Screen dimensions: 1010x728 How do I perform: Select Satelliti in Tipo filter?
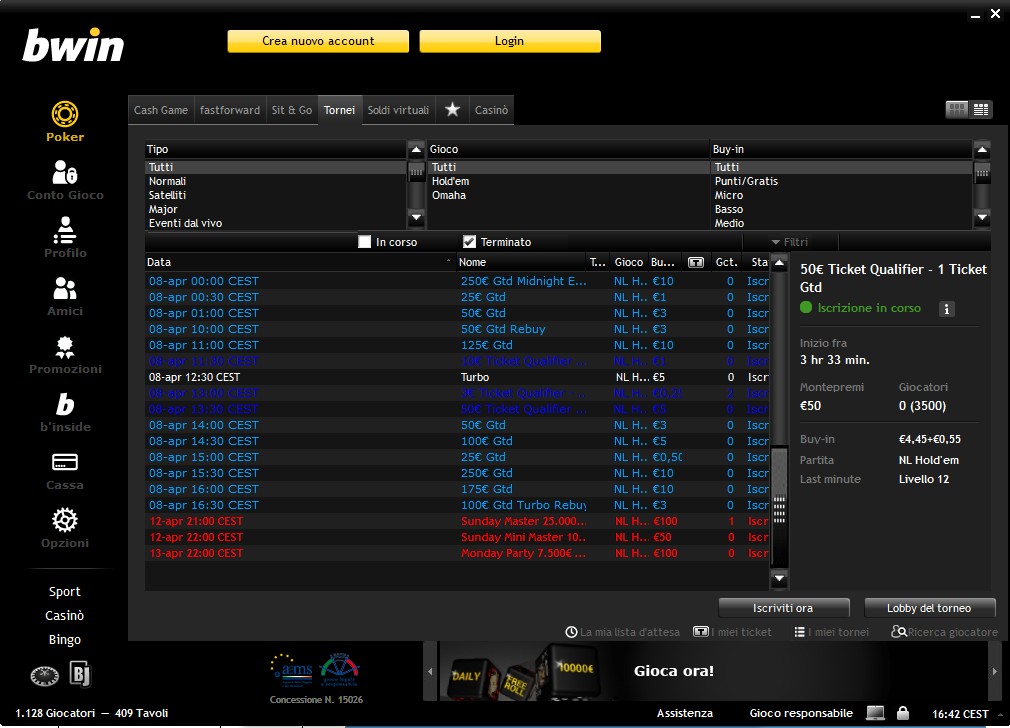click(x=276, y=195)
